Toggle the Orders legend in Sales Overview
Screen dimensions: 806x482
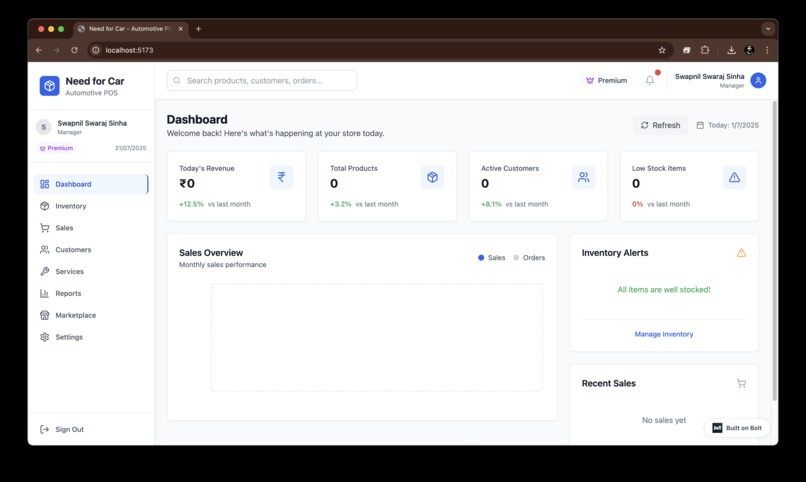click(529, 257)
